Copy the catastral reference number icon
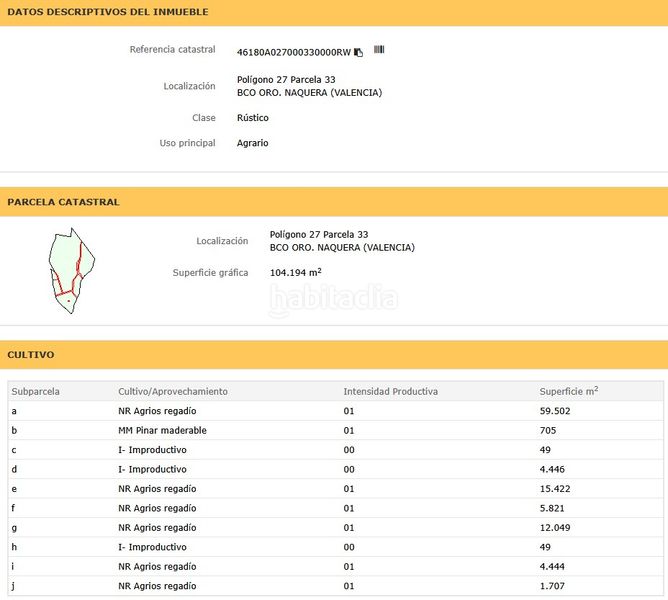 (x=358, y=52)
